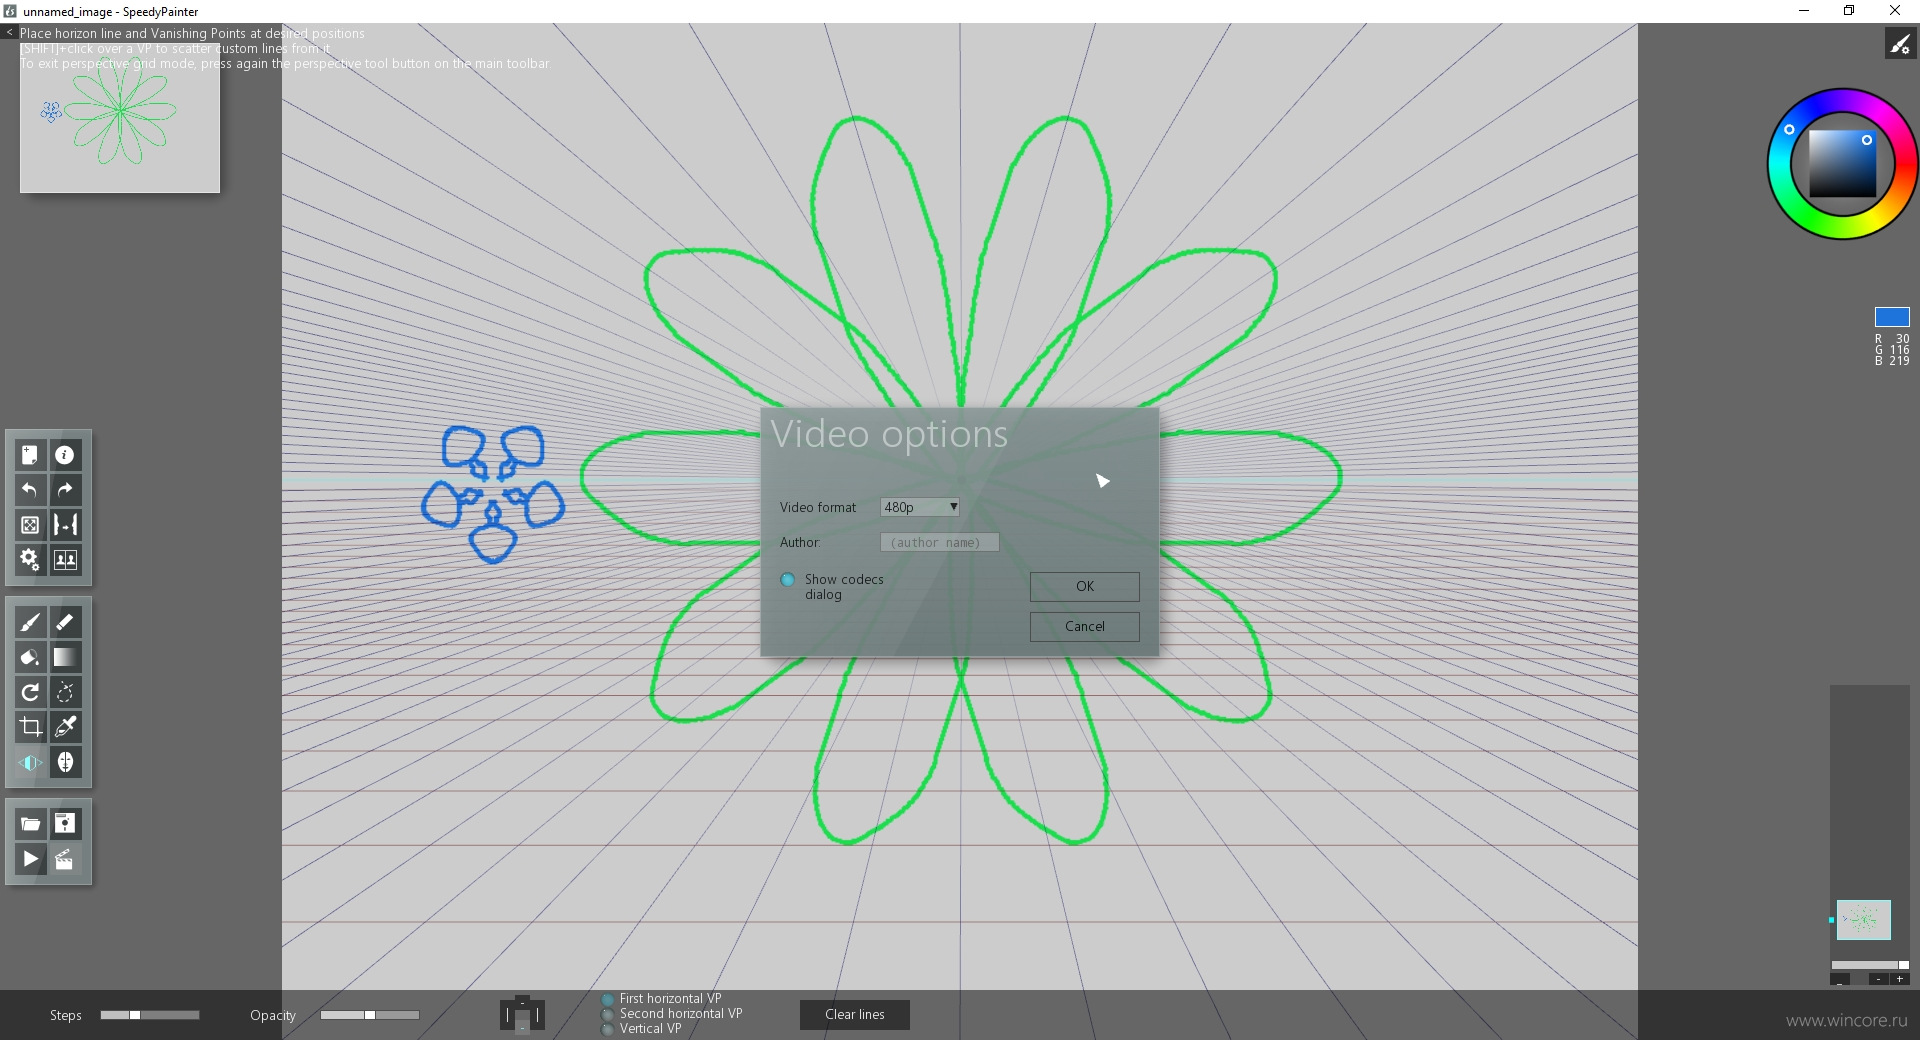Select the gradient tool
This screenshot has height=1040, width=1920.
tap(65, 657)
